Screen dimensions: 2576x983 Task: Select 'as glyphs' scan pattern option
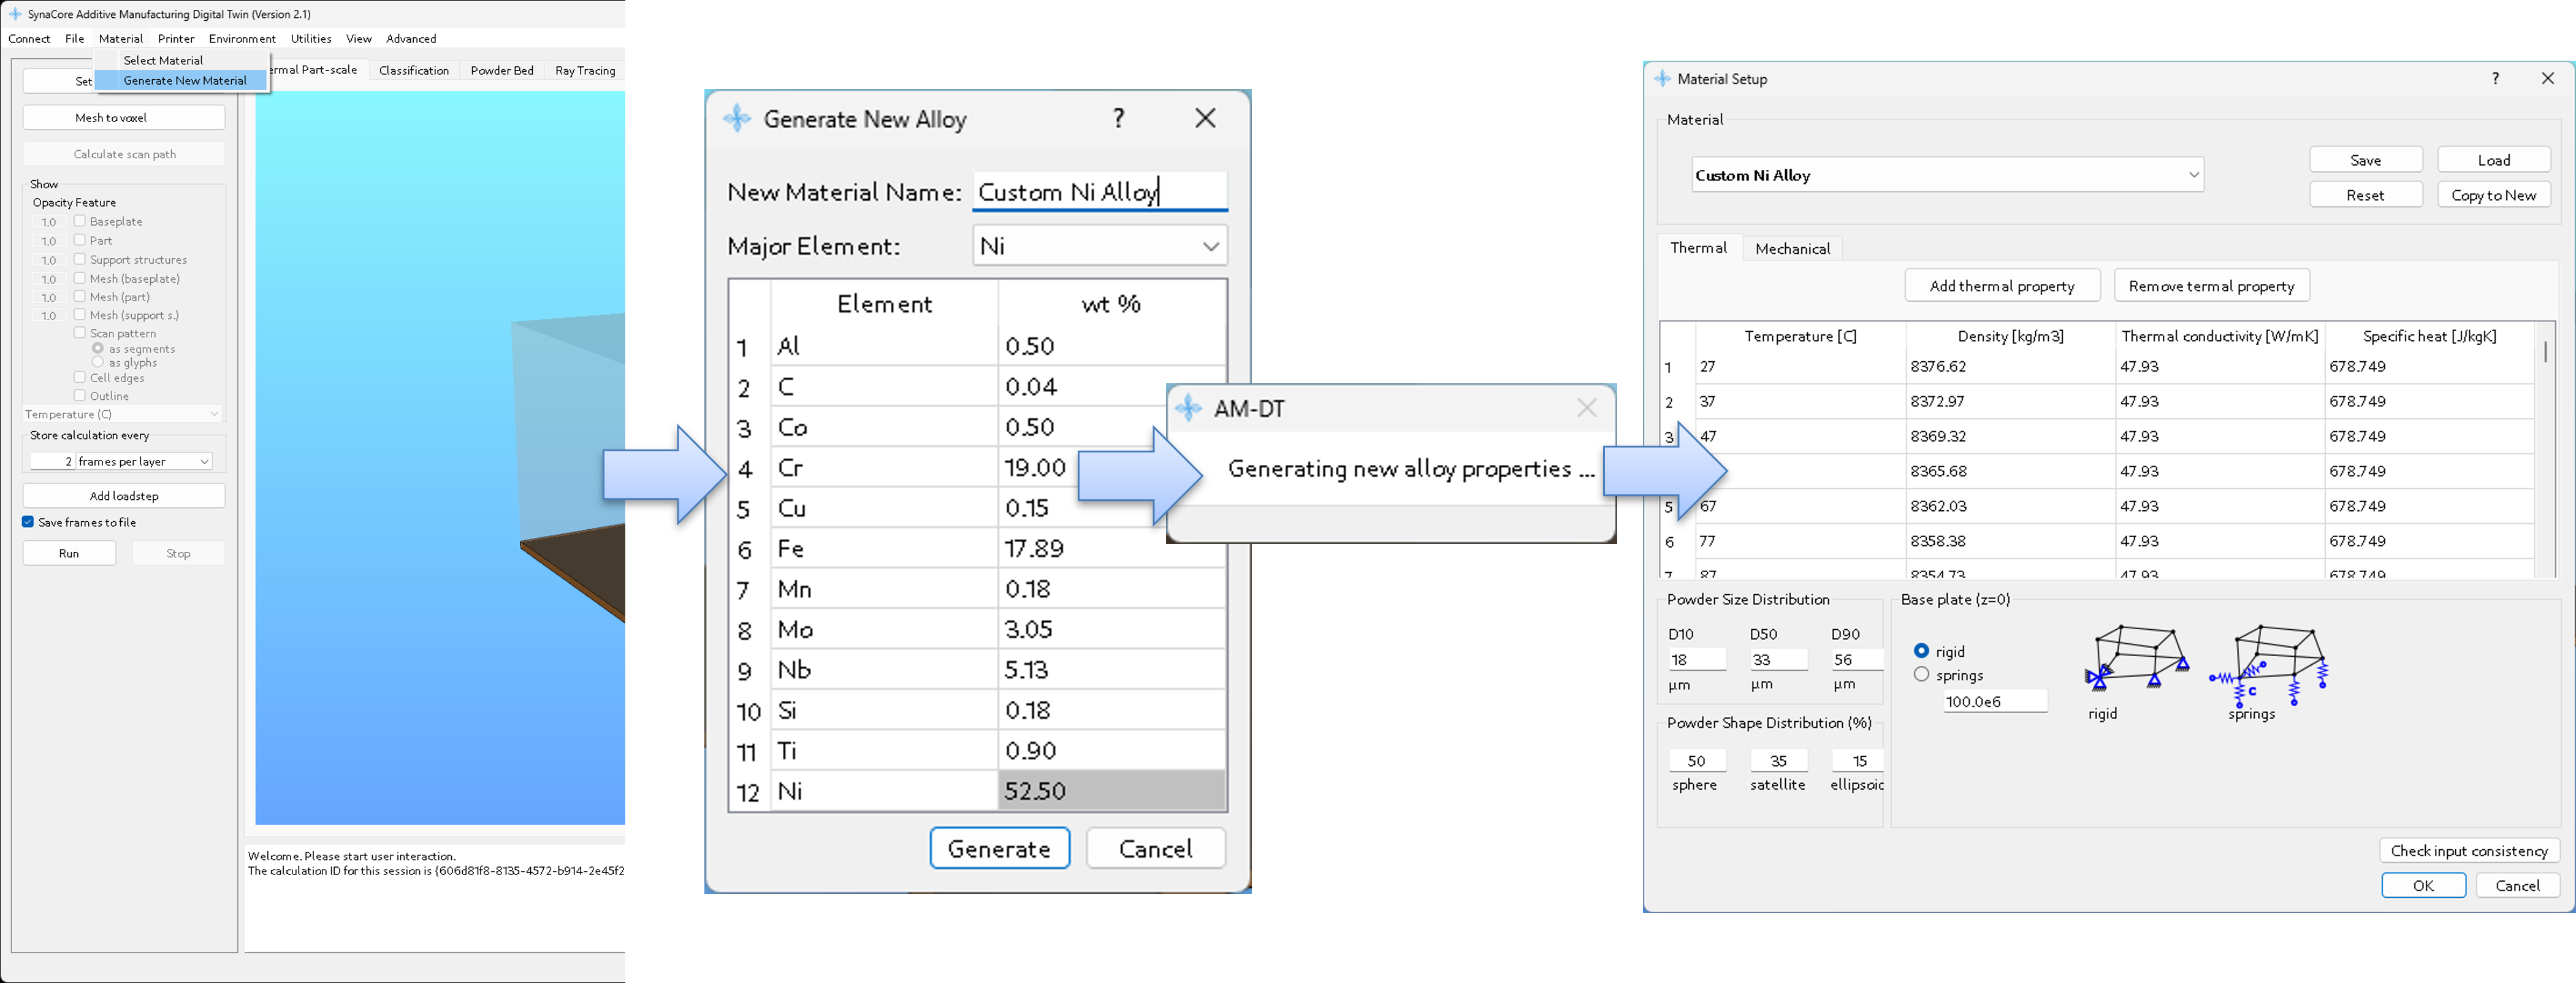pos(98,362)
